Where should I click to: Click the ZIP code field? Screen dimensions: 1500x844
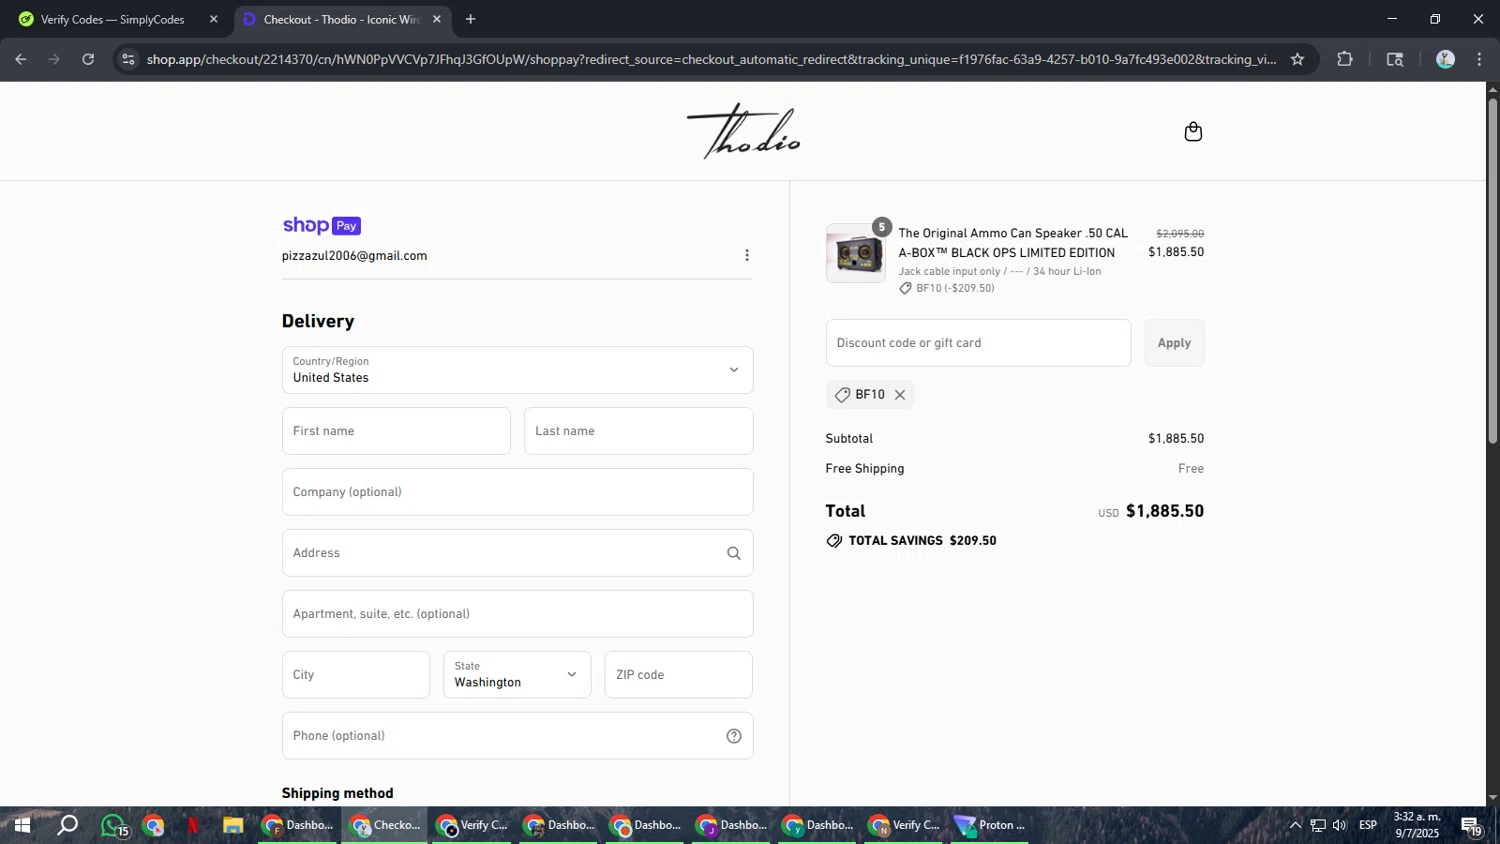(x=678, y=675)
